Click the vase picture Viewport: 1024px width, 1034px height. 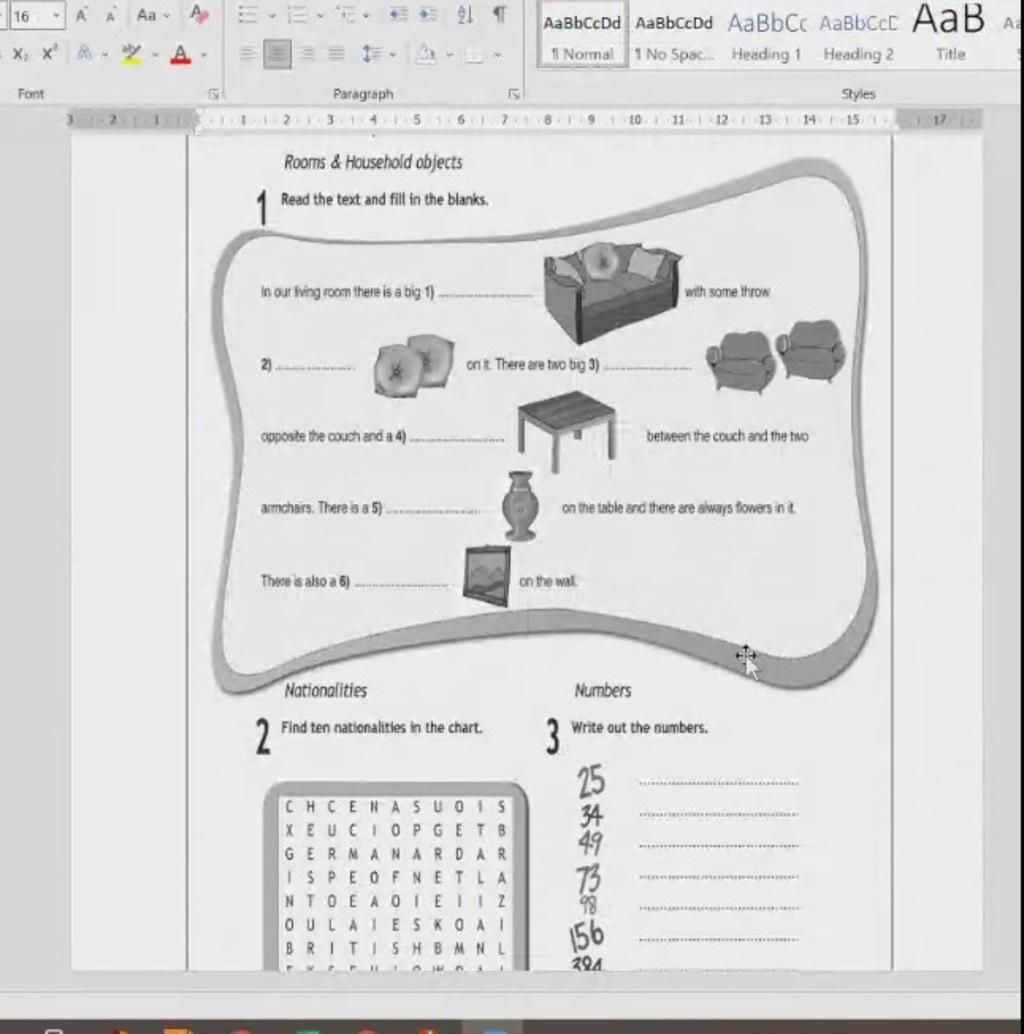pyautogui.click(x=520, y=506)
